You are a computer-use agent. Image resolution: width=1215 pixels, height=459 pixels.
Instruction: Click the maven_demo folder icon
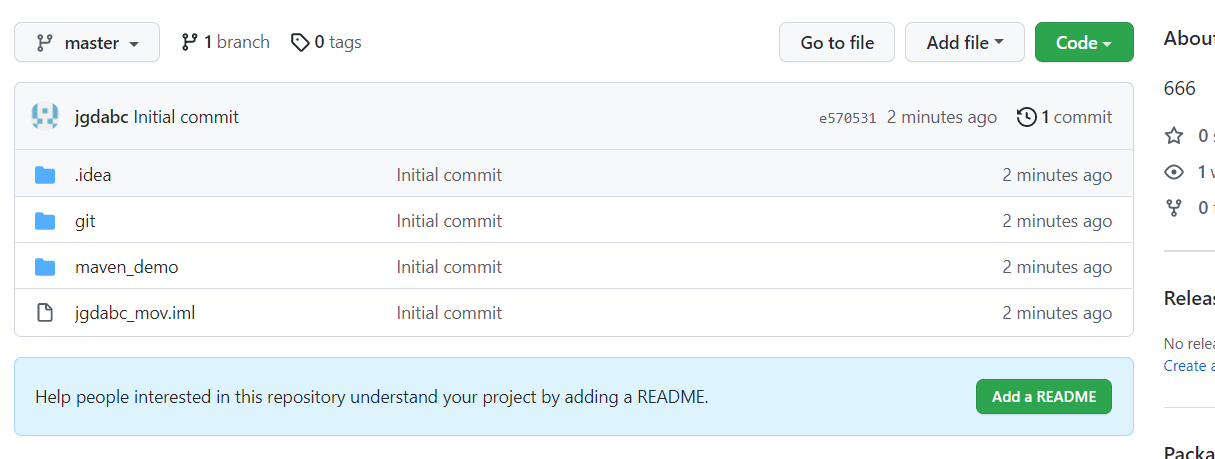pyautogui.click(x=45, y=267)
